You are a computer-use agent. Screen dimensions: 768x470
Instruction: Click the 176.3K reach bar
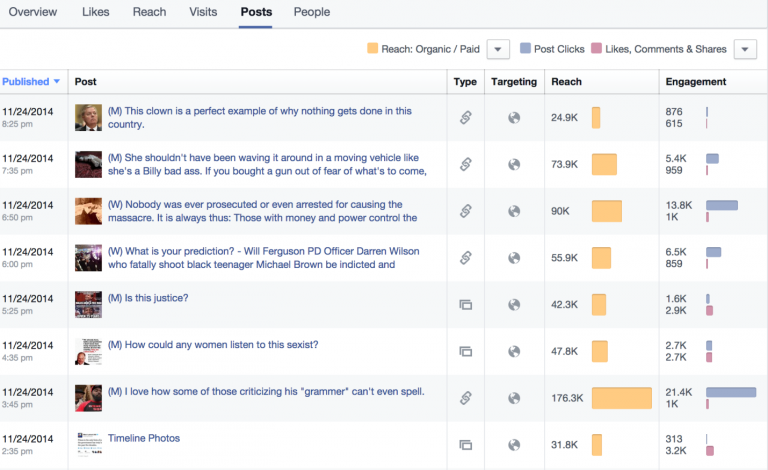tap(621, 398)
